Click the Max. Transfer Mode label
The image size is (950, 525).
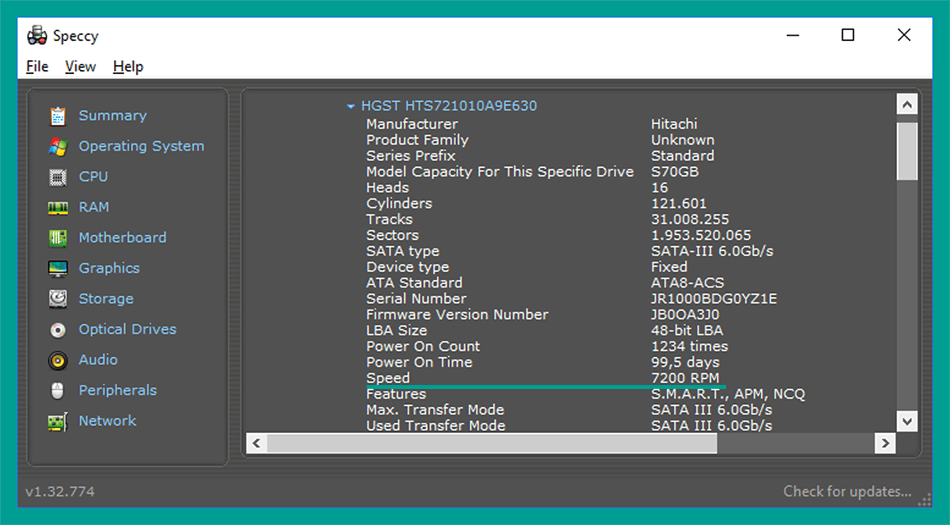click(435, 410)
